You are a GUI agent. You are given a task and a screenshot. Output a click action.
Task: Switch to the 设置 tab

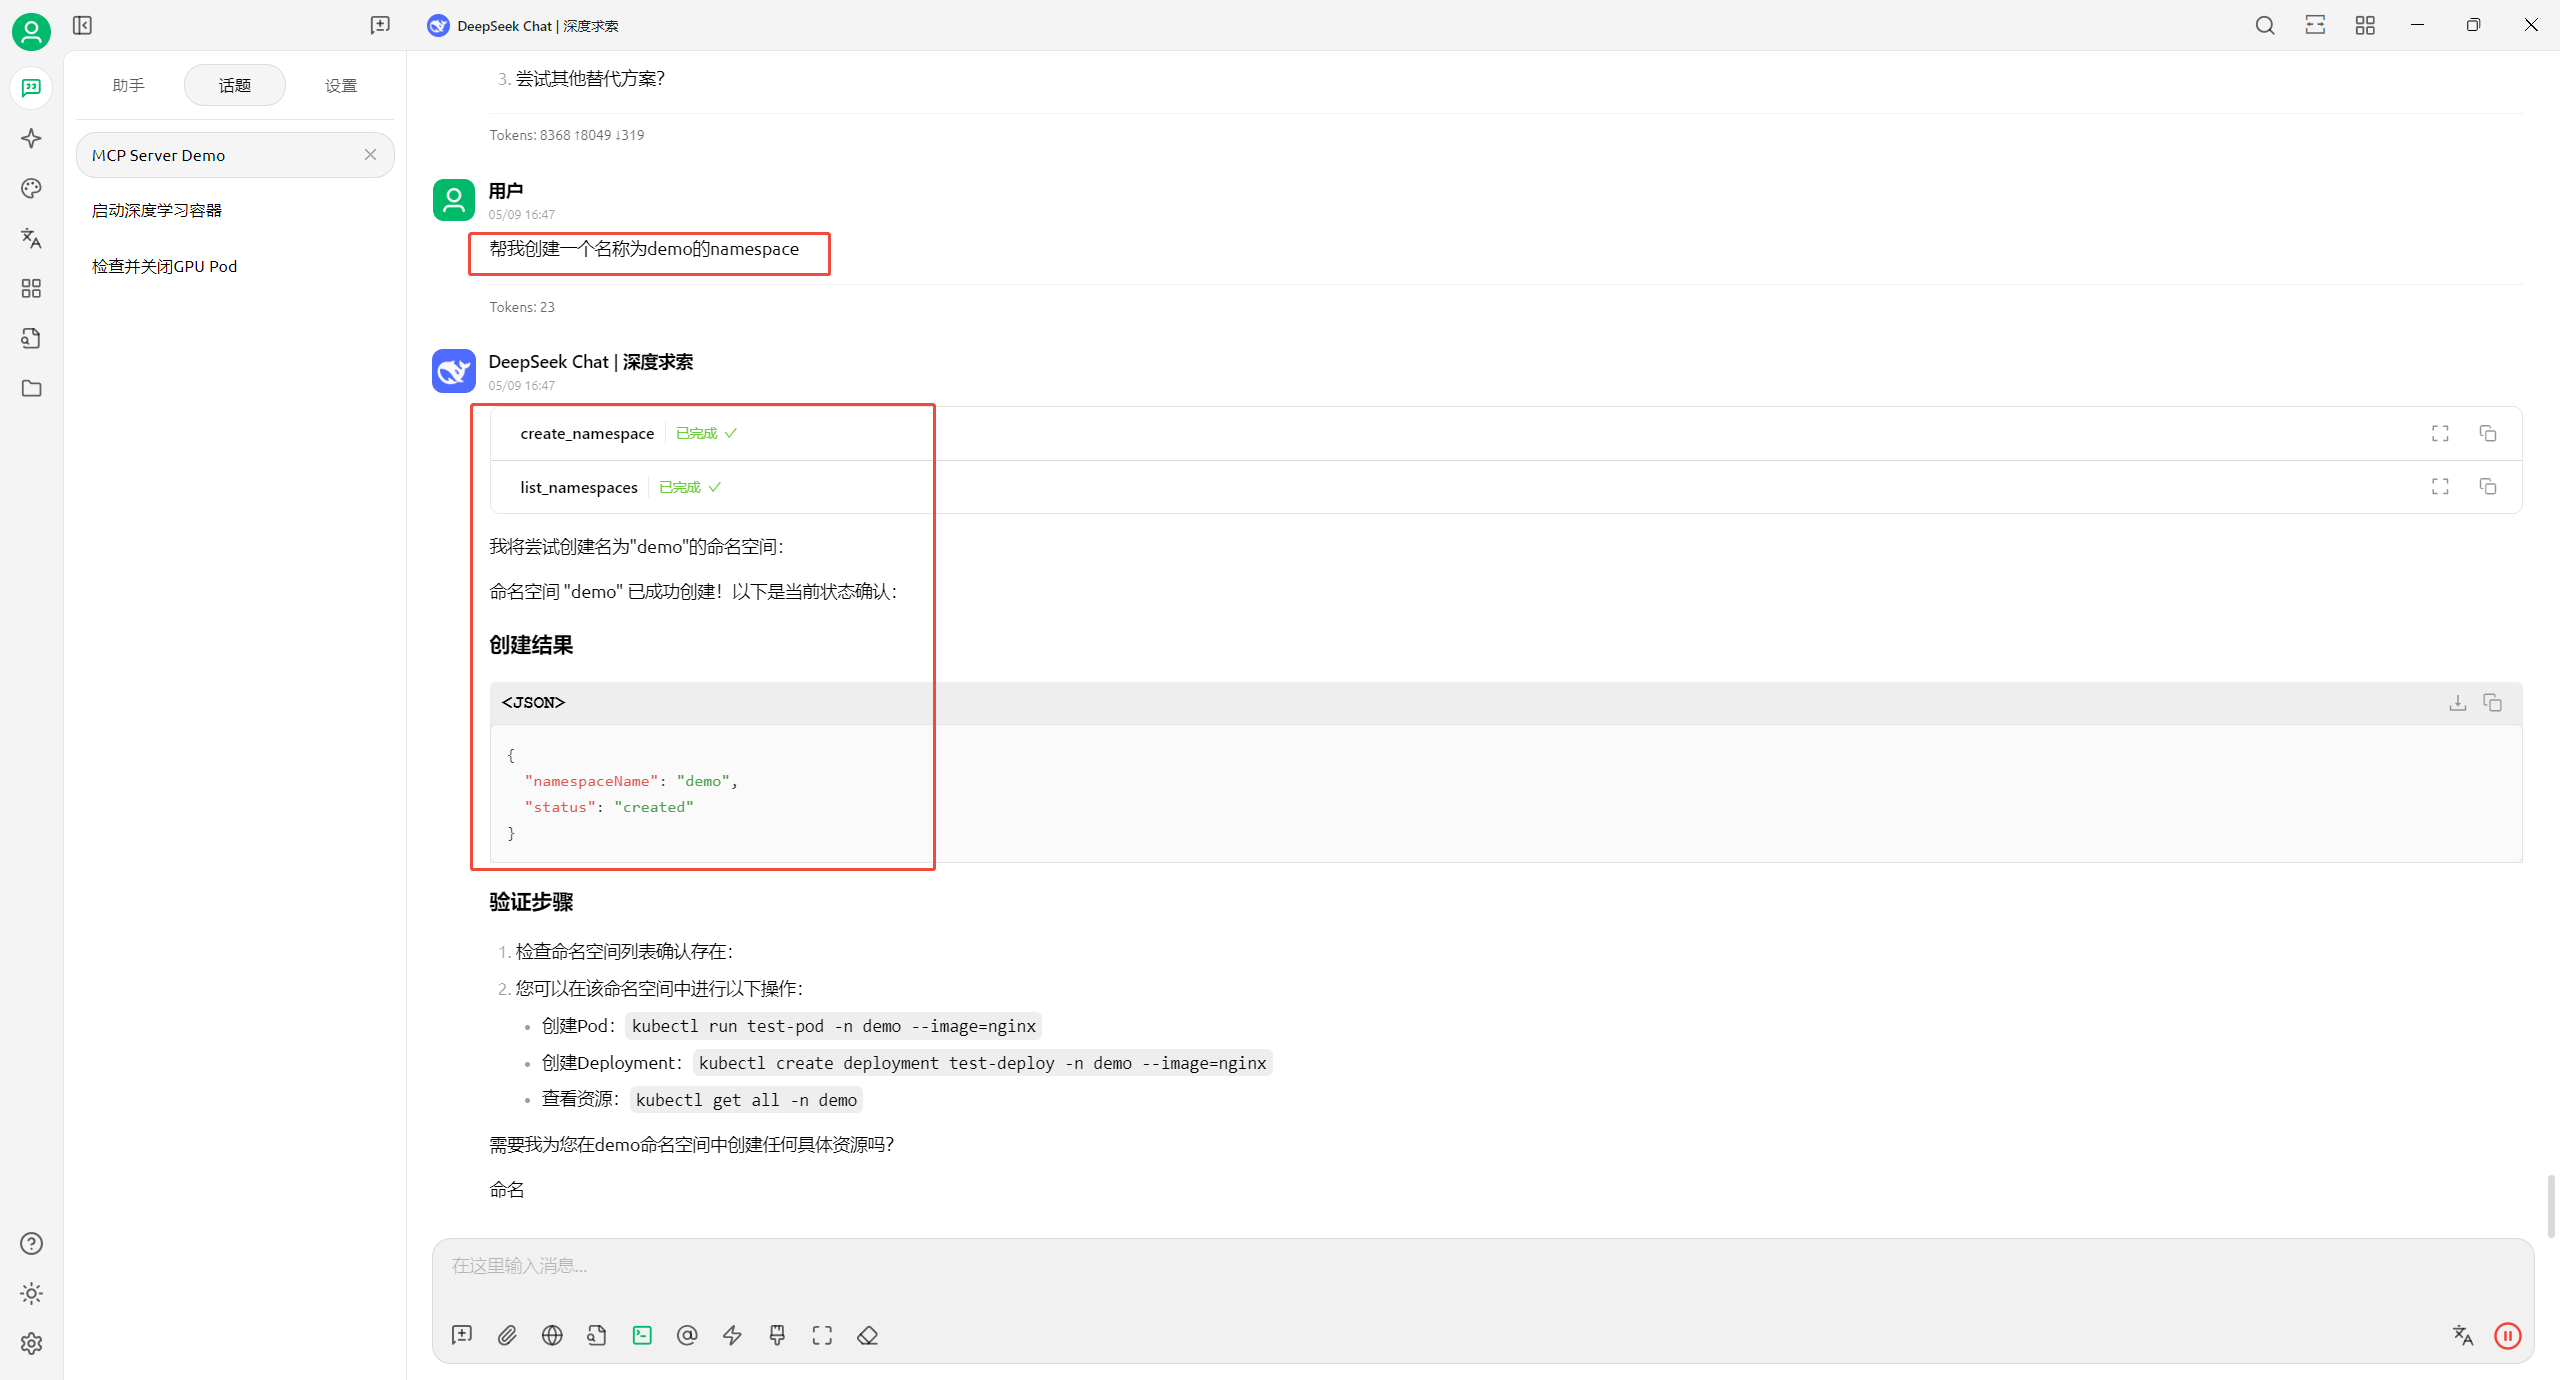point(341,85)
